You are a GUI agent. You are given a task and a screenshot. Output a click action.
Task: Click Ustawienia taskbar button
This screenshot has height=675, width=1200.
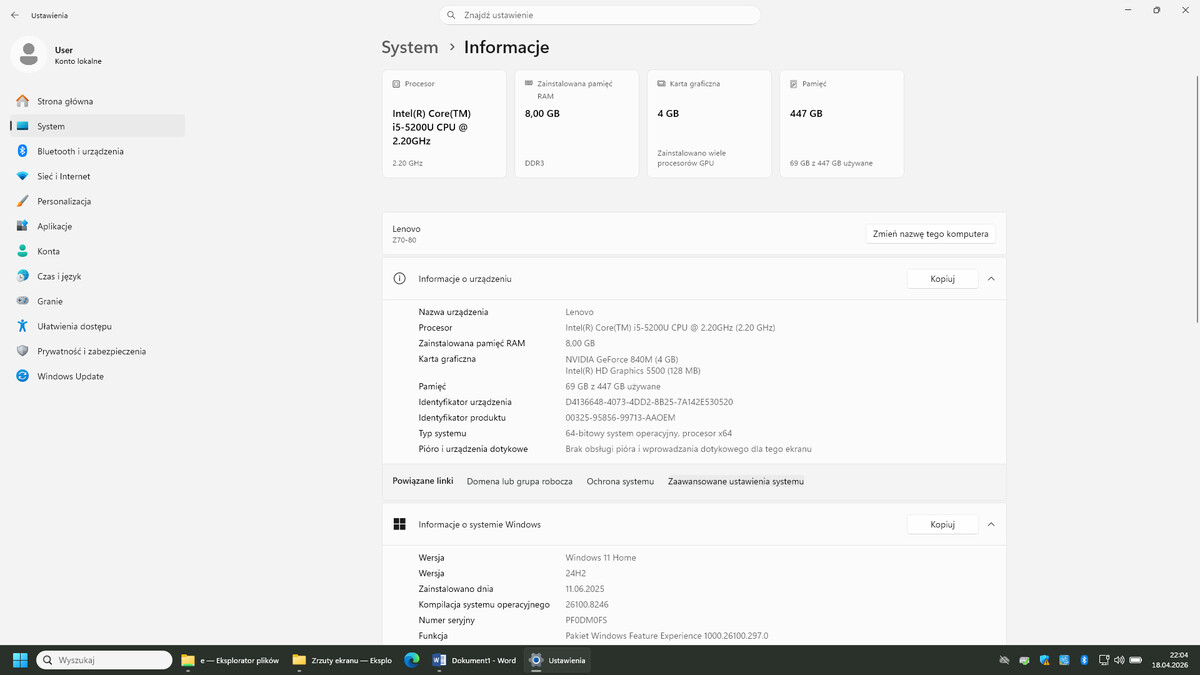pyautogui.click(x=558, y=660)
